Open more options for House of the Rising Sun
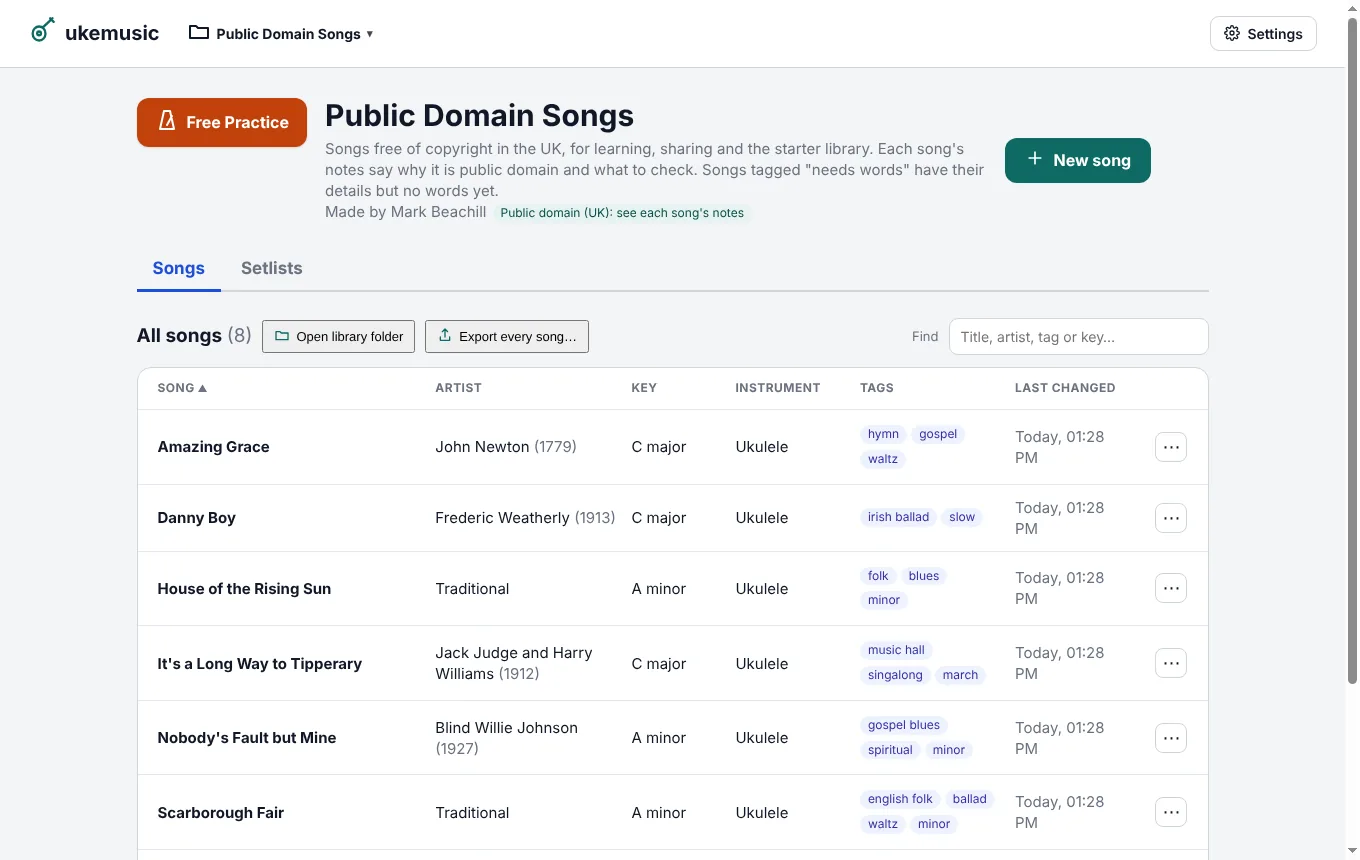 [x=1171, y=588]
